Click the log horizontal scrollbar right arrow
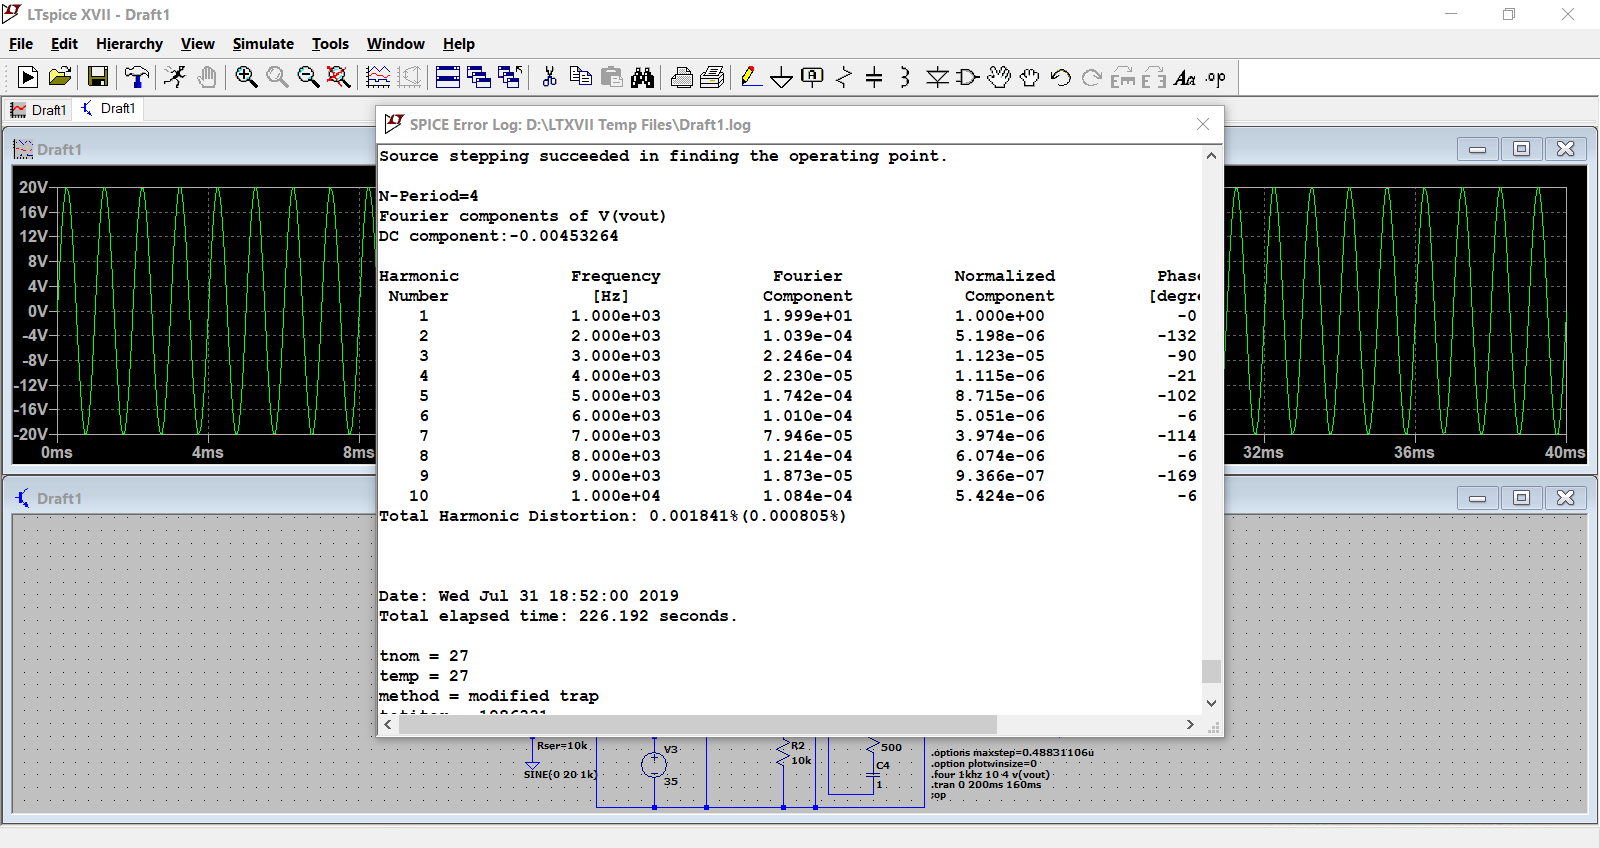 tap(1190, 724)
